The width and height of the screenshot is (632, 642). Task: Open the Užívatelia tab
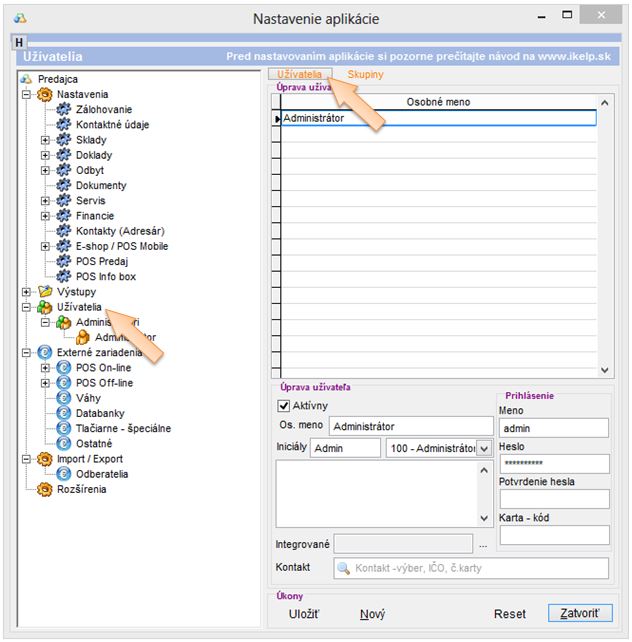coord(300,75)
